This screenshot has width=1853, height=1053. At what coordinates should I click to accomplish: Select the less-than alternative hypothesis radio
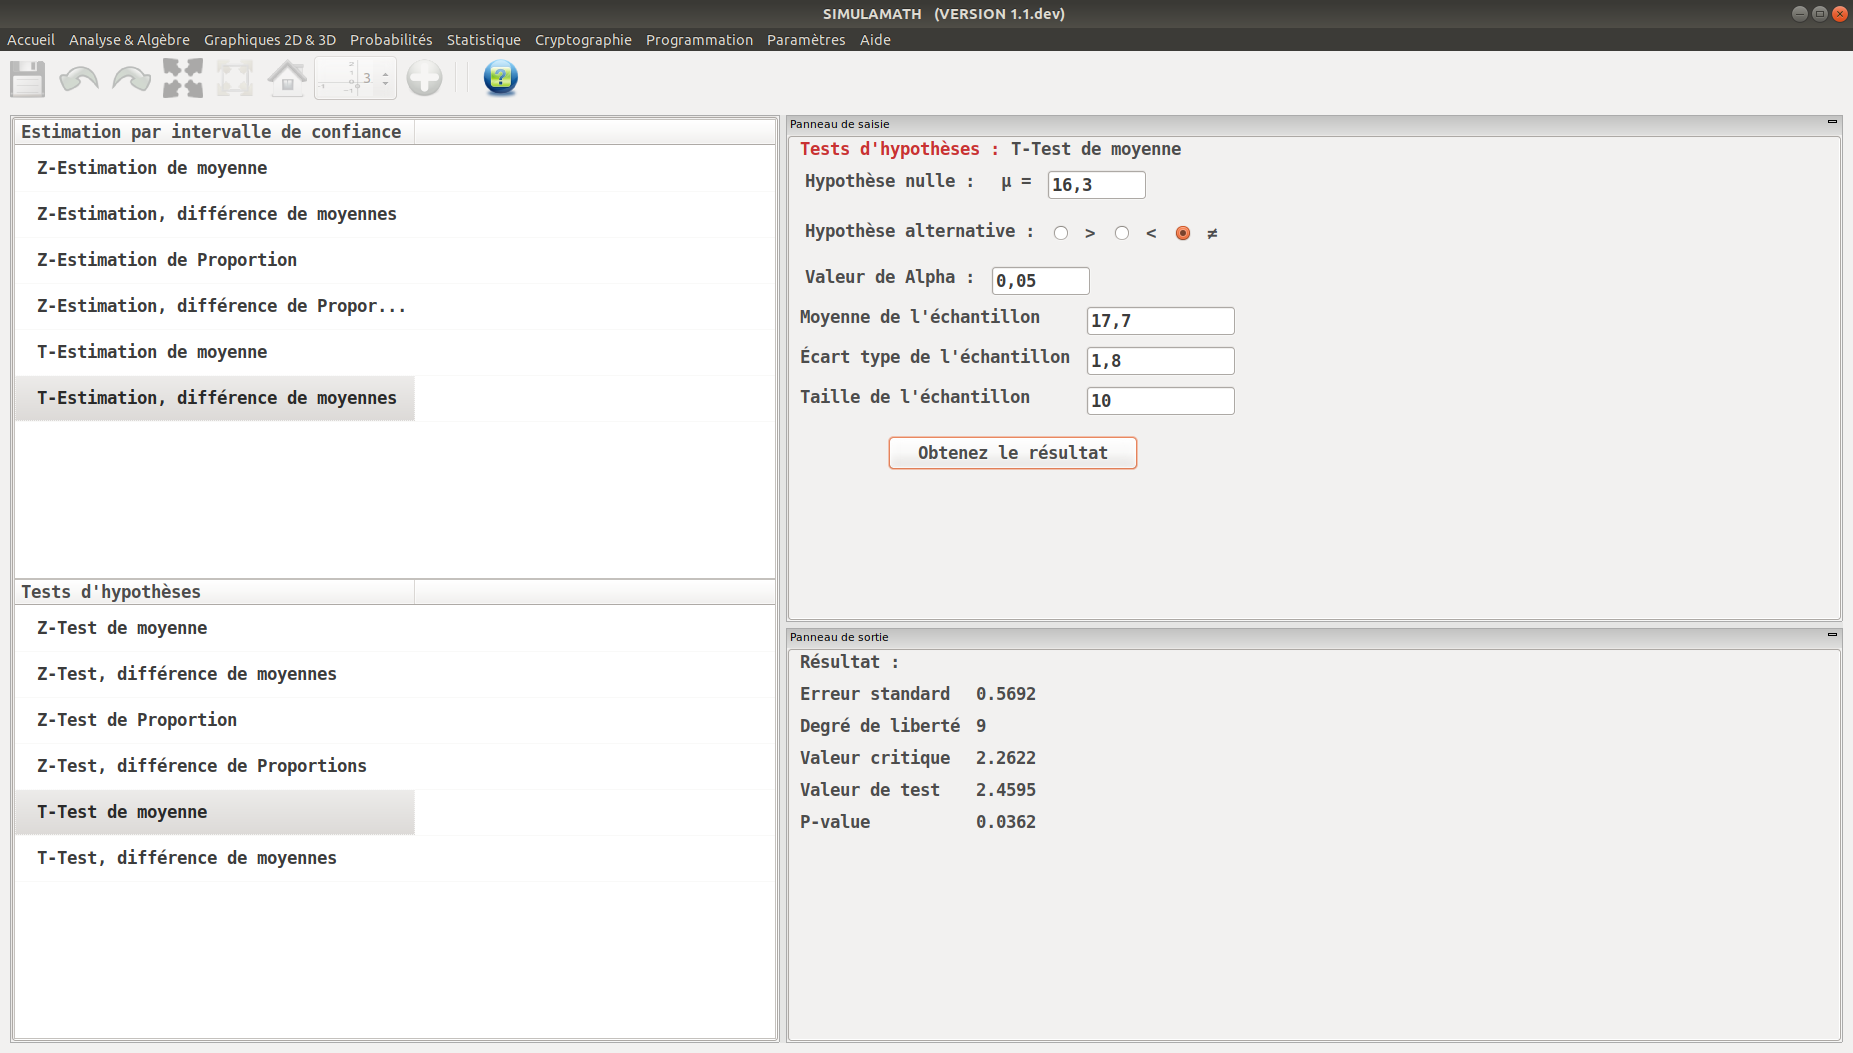tap(1122, 233)
